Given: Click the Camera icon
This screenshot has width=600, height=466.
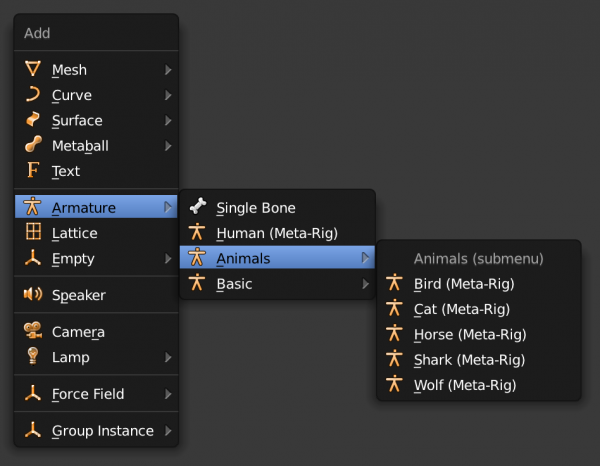Looking at the screenshot, I should point(33,331).
